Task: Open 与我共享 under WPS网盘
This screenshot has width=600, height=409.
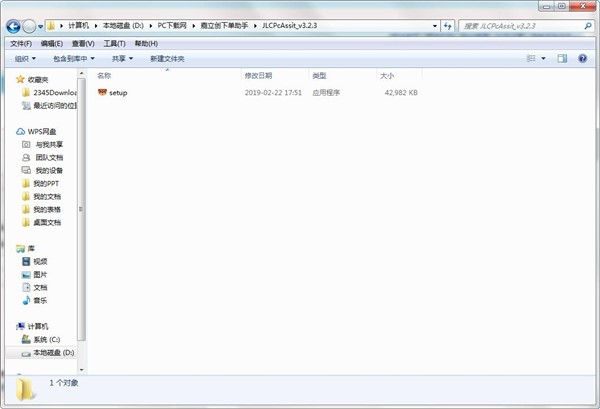Action: point(43,145)
